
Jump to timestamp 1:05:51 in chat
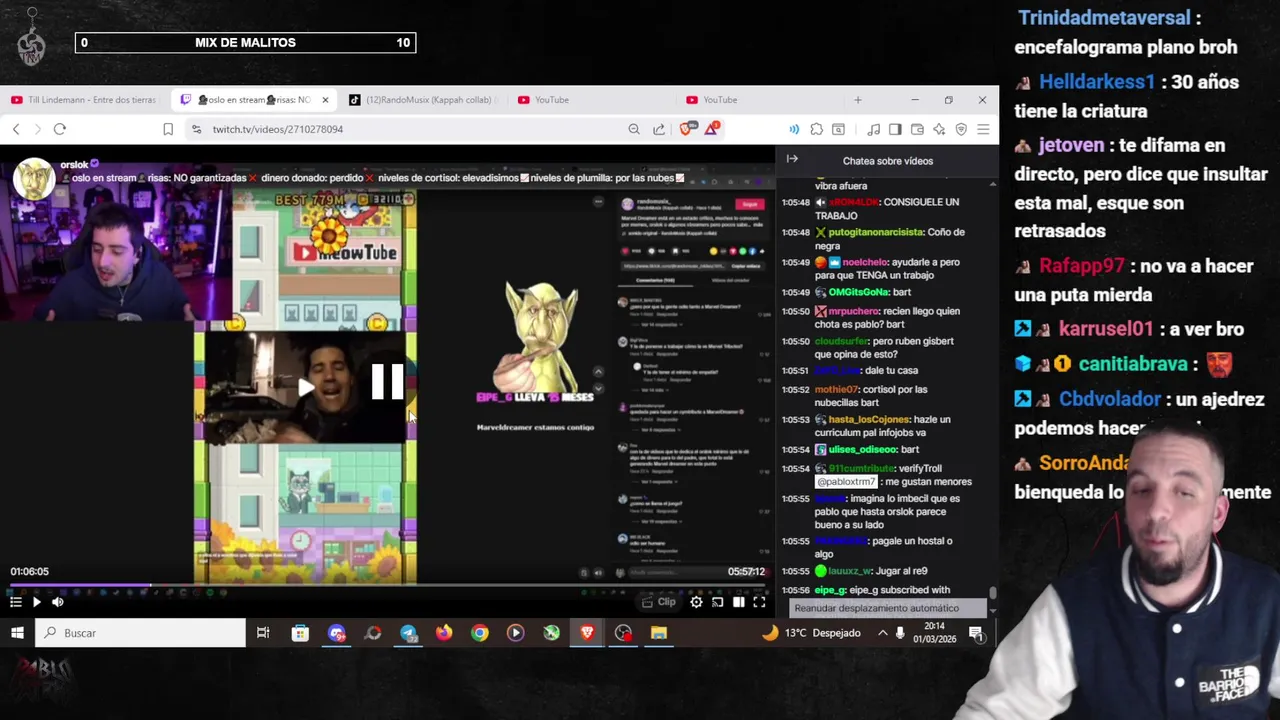[x=795, y=371]
